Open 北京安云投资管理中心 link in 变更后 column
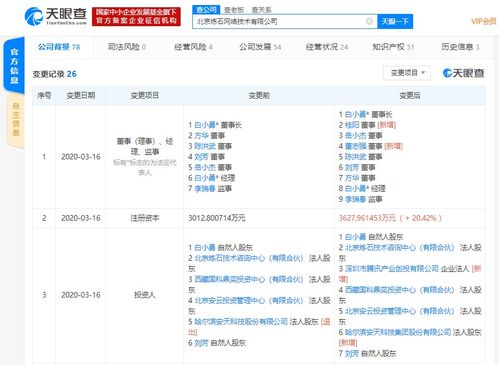This screenshot has height=365, width=499. pyautogui.click(x=400, y=311)
